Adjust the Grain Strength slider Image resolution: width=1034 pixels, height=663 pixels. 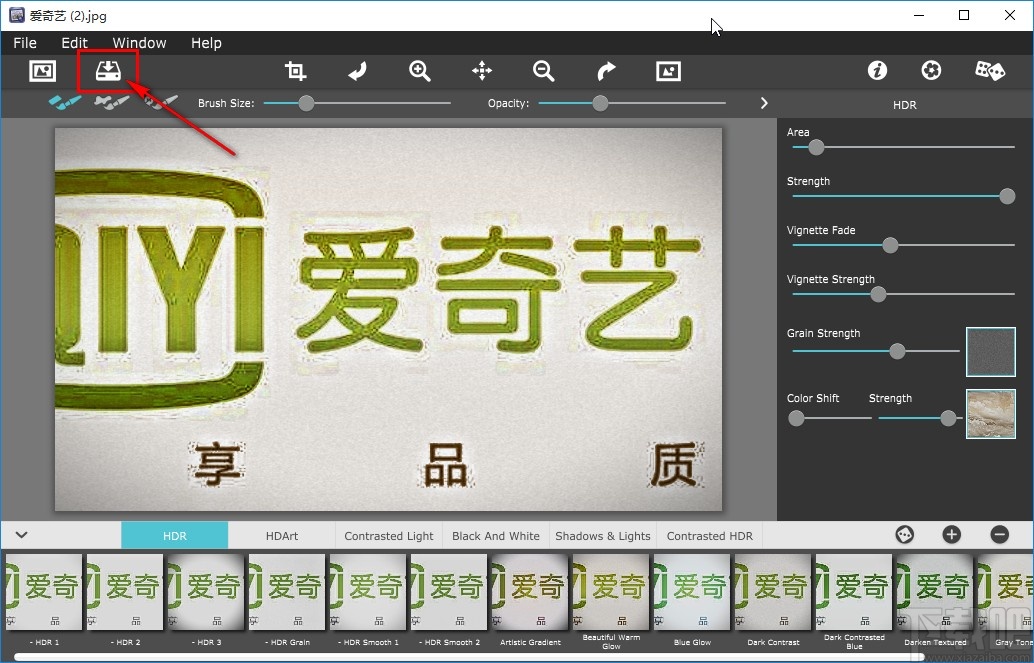pyautogui.click(x=897, y=351)
